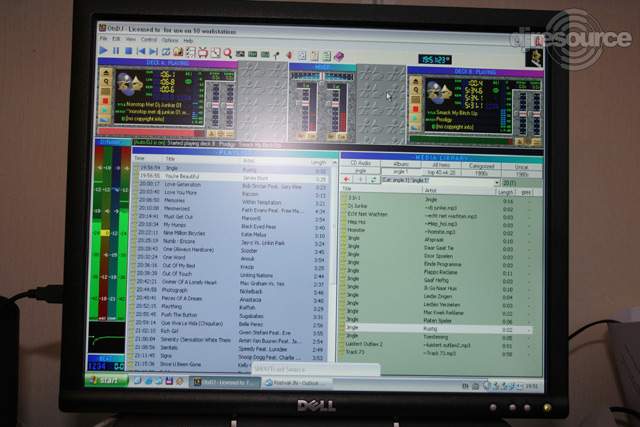Viewport: 640px width, 427px height.
Task: Open the purple book help icon
Action: tap(339, 56)
